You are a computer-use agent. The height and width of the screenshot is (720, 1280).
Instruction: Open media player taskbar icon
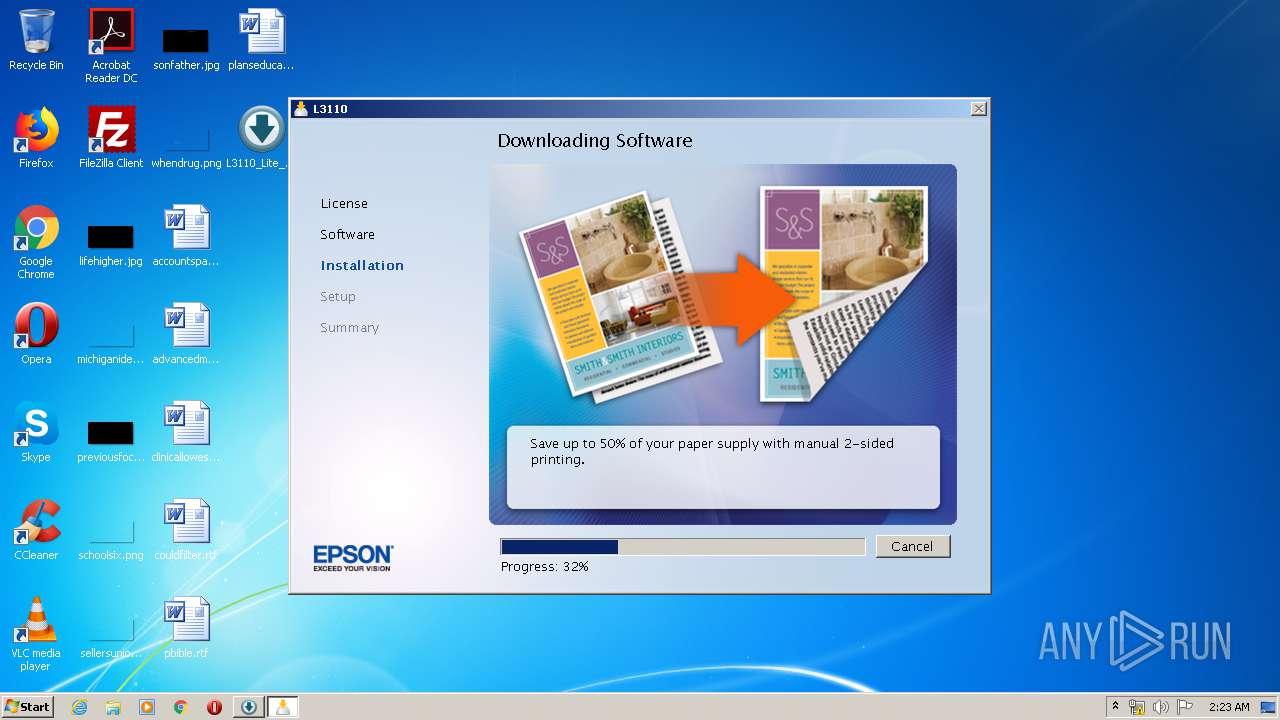coord(147,707)
